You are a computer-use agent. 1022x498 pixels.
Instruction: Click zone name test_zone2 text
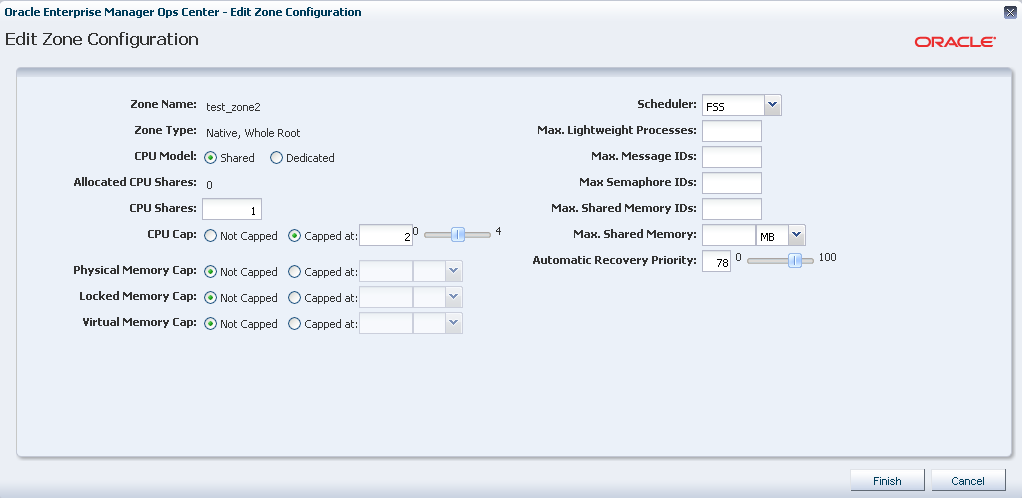(233, 107)
